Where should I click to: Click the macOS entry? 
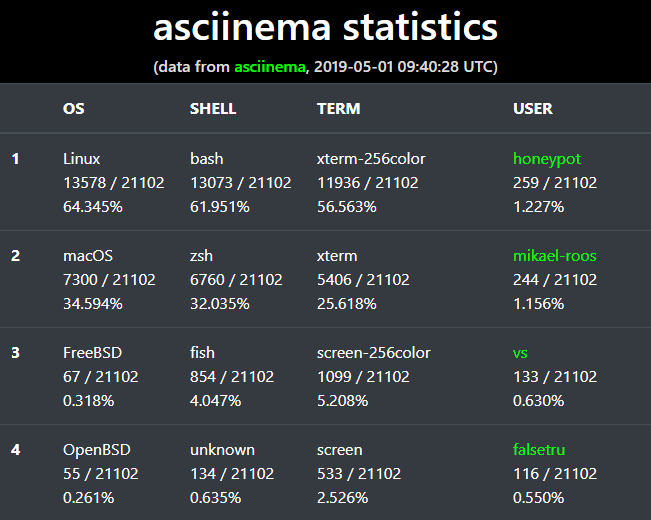tap(88, 256)
